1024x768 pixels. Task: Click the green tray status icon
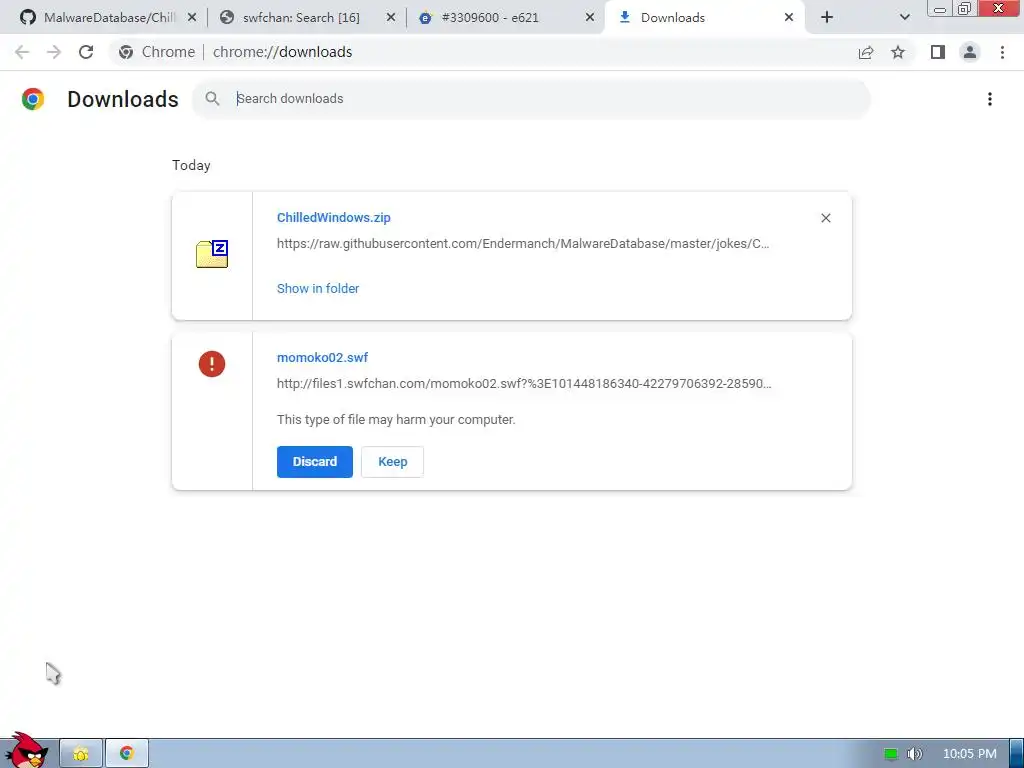891,754
